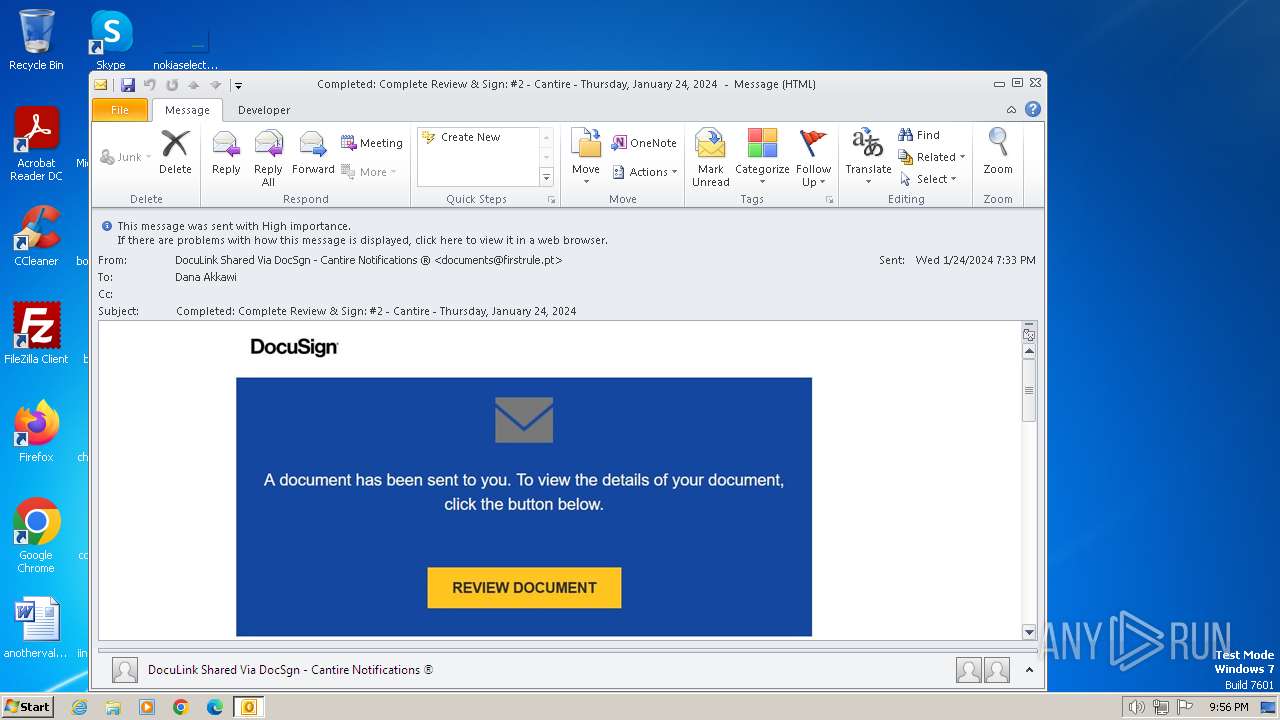
Task: Click sender contact photo in People Pane
Action: (125, 670)
